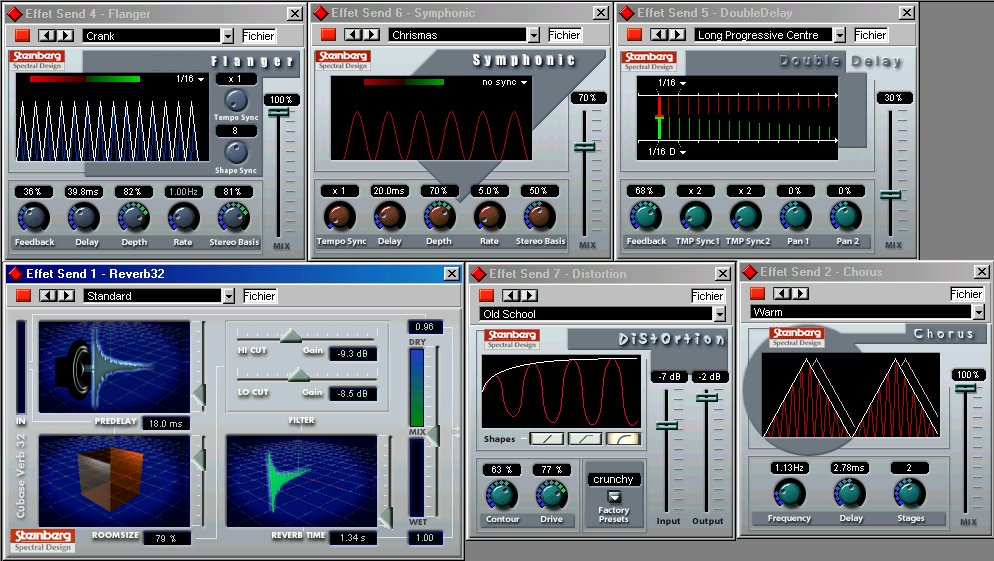The width and height of the screenshot is (994, 561).
Task: Go to next preset in DoubleDelay window
Action: coord(677,34)
